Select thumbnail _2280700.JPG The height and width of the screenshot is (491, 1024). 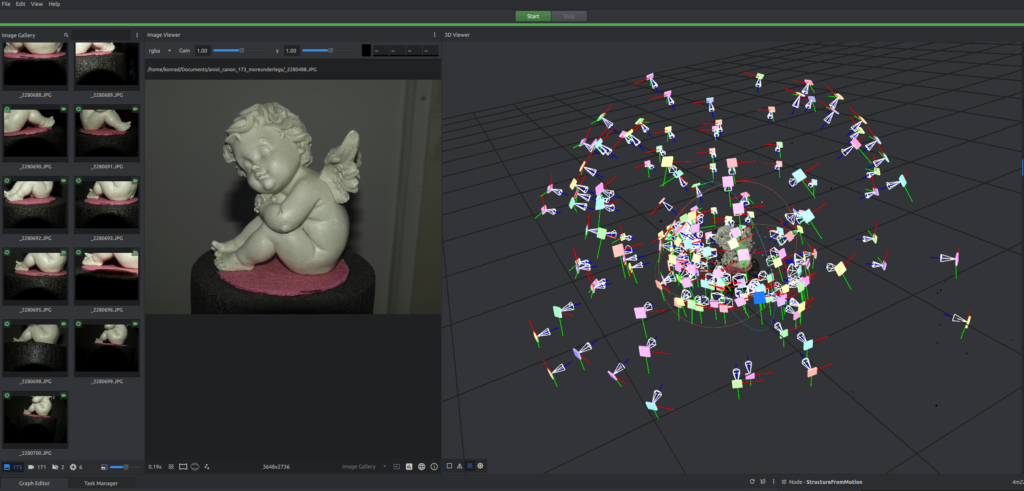coord(35,424)
